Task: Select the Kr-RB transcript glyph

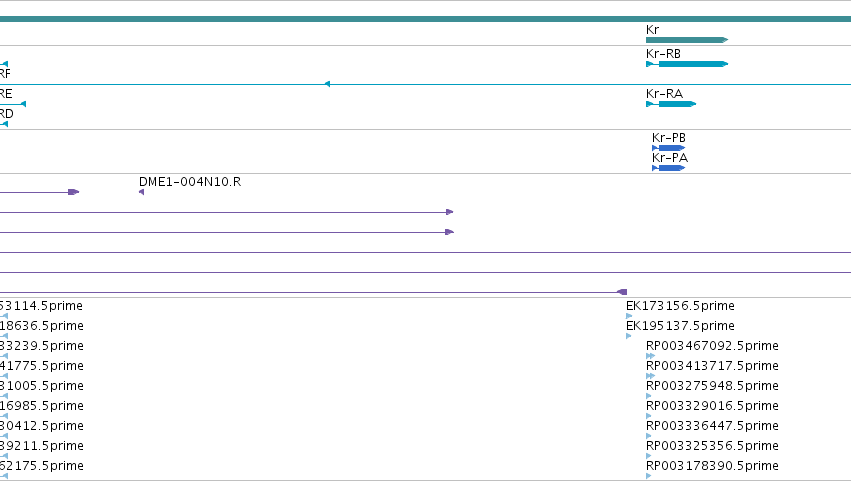Action: 687,64
